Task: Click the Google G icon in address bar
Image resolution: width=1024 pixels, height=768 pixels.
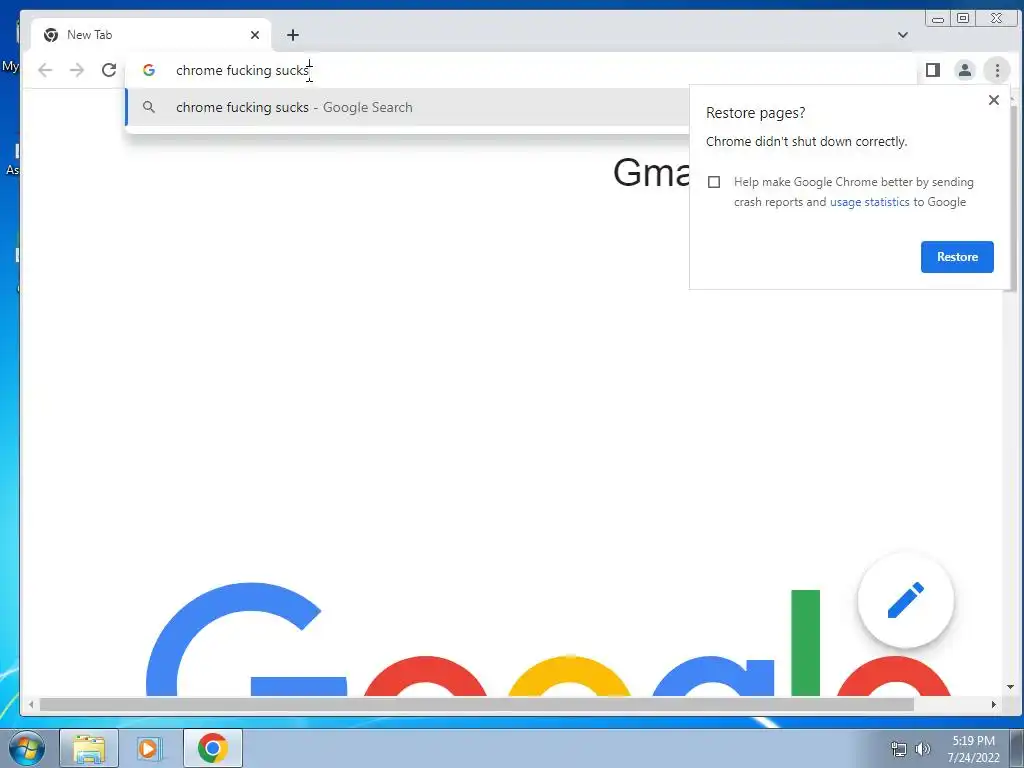Action: click(149, 70)
